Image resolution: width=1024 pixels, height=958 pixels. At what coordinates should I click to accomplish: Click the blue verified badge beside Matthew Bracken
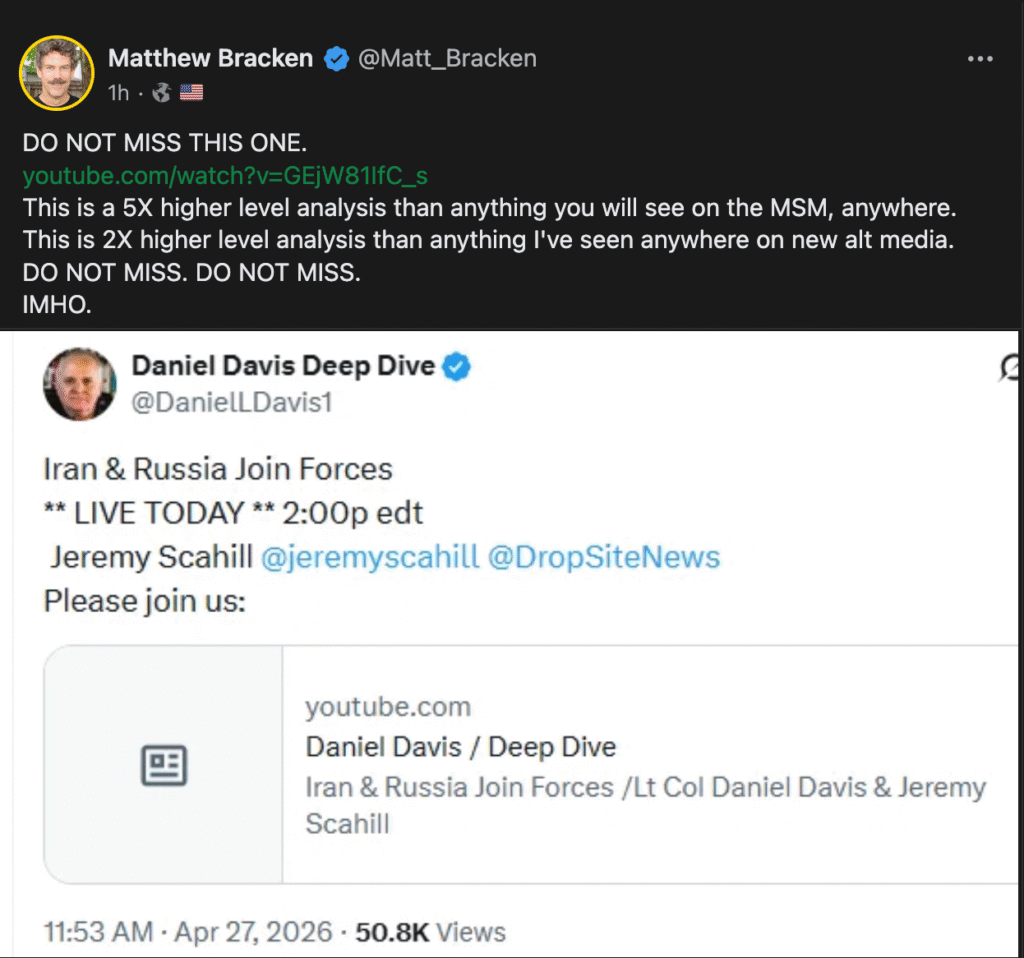pyautogui.click(x=337, y=59)
